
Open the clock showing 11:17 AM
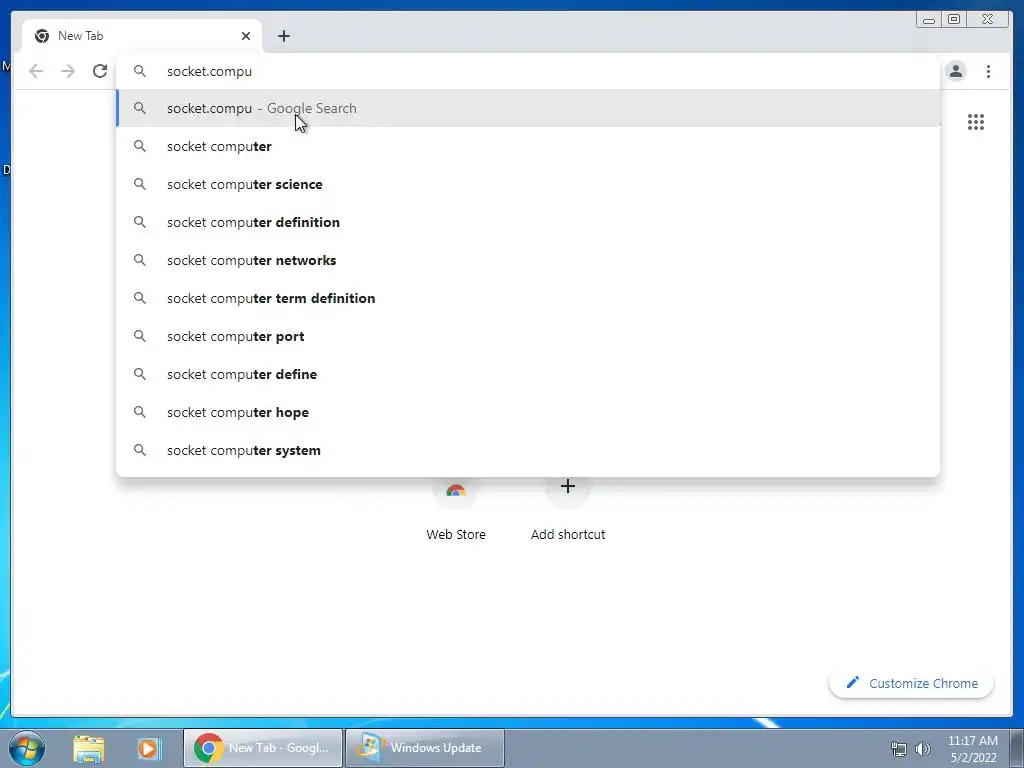tap(972, 748)
